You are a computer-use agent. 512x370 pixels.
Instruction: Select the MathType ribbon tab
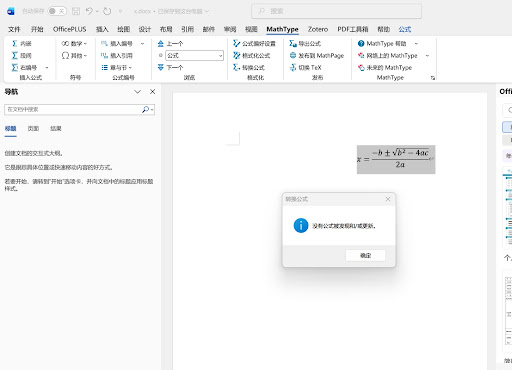point(282,29)
